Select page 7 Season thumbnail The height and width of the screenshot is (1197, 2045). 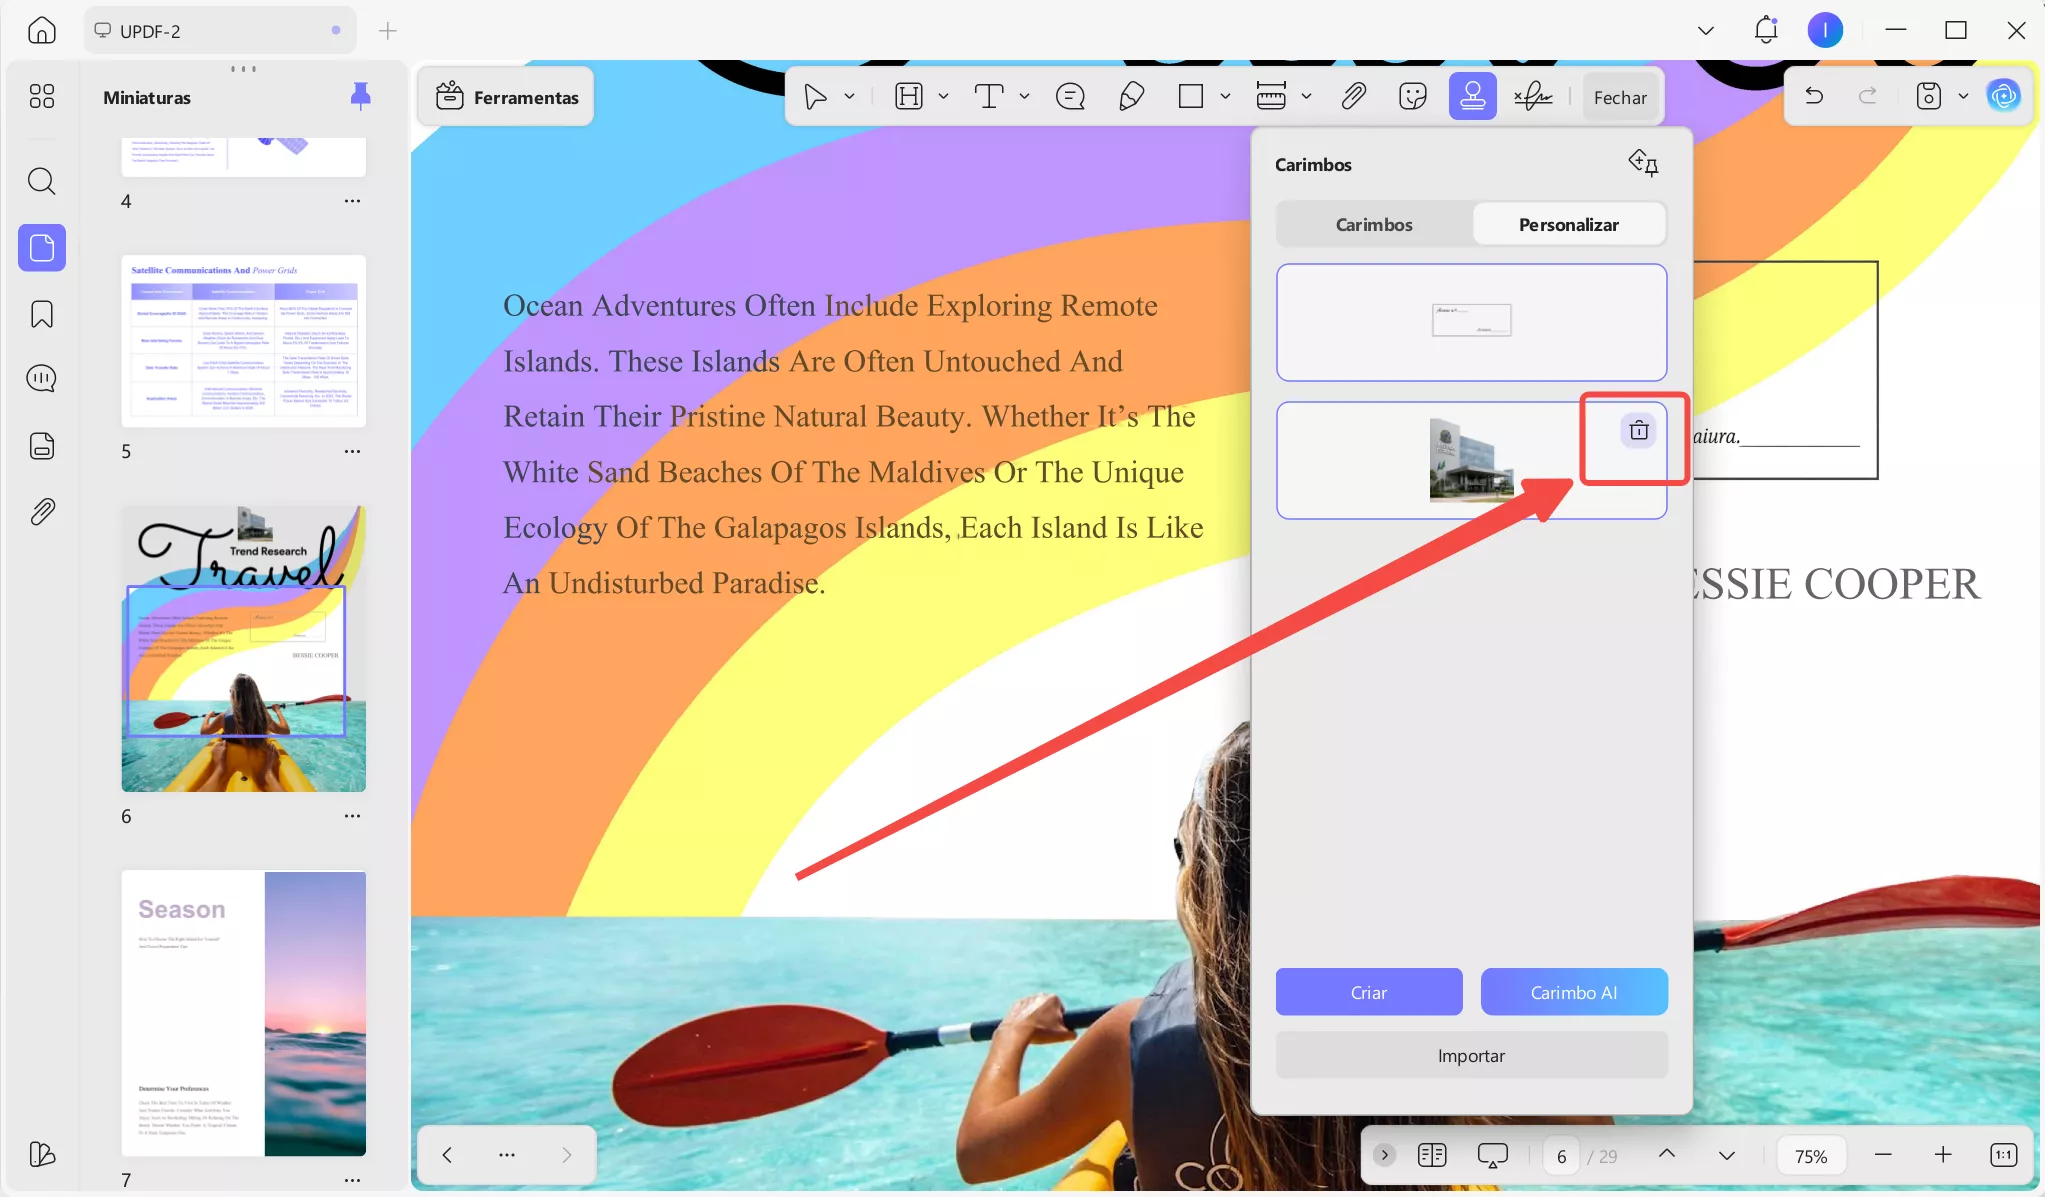click(x=243, y=1013)
